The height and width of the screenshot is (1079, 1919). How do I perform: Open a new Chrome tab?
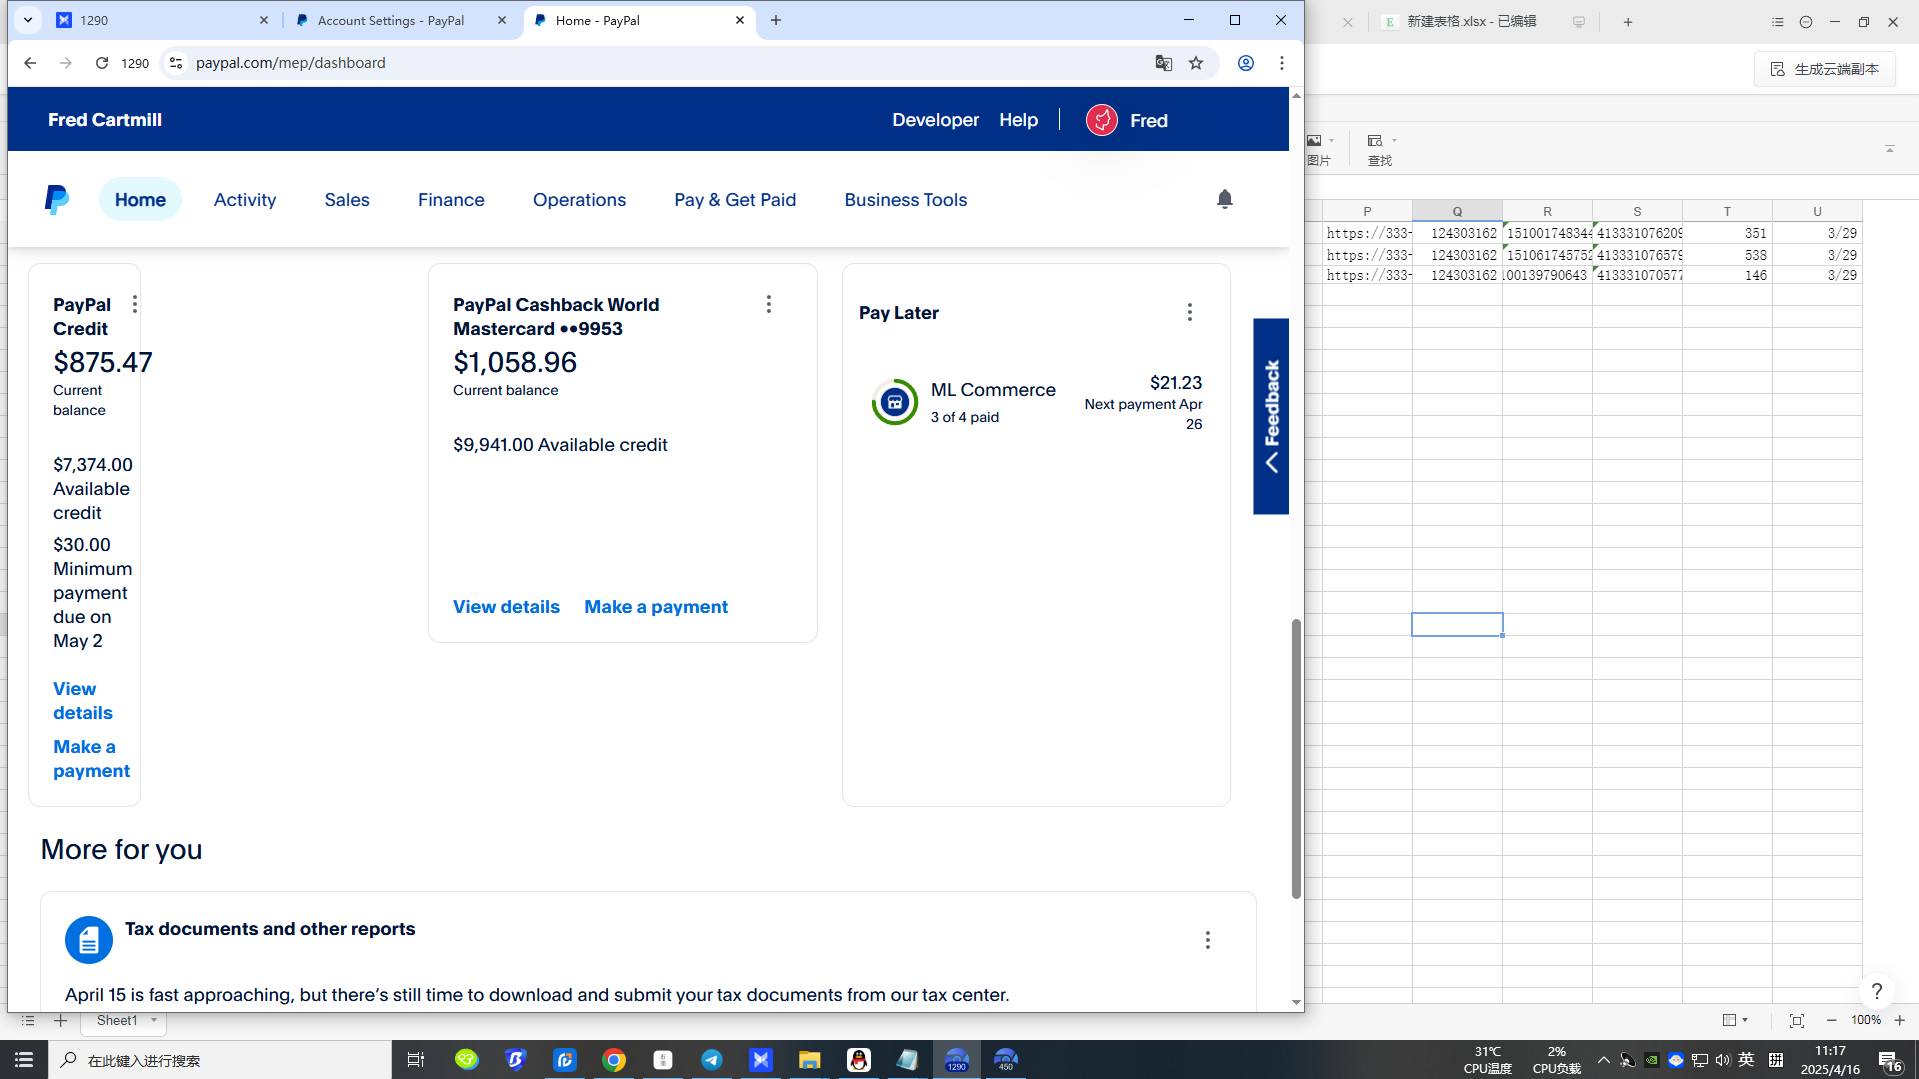click(x=776, y=20)
